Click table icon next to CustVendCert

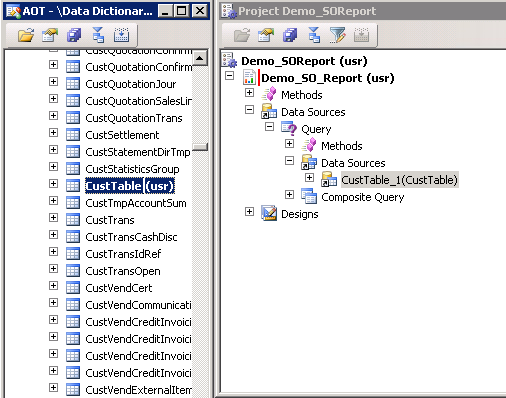coord(73,288)
